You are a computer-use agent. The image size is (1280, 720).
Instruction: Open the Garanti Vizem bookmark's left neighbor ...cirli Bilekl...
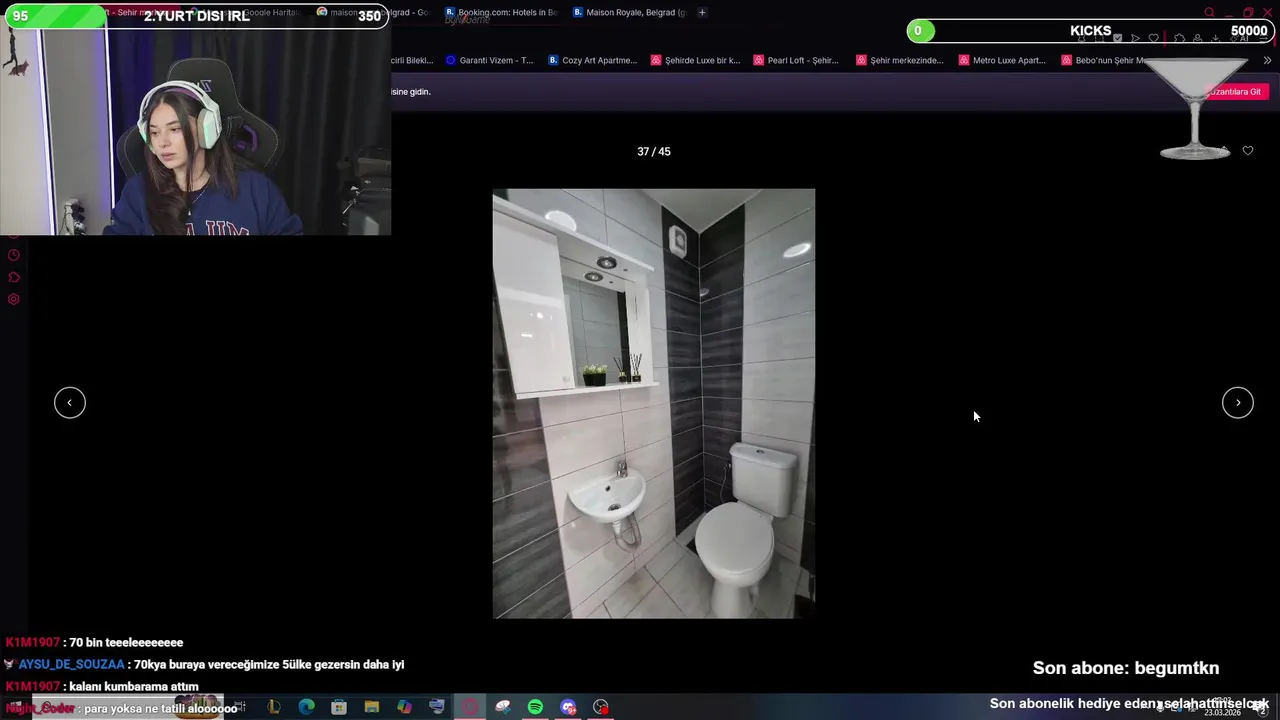(x=412, y=60)
